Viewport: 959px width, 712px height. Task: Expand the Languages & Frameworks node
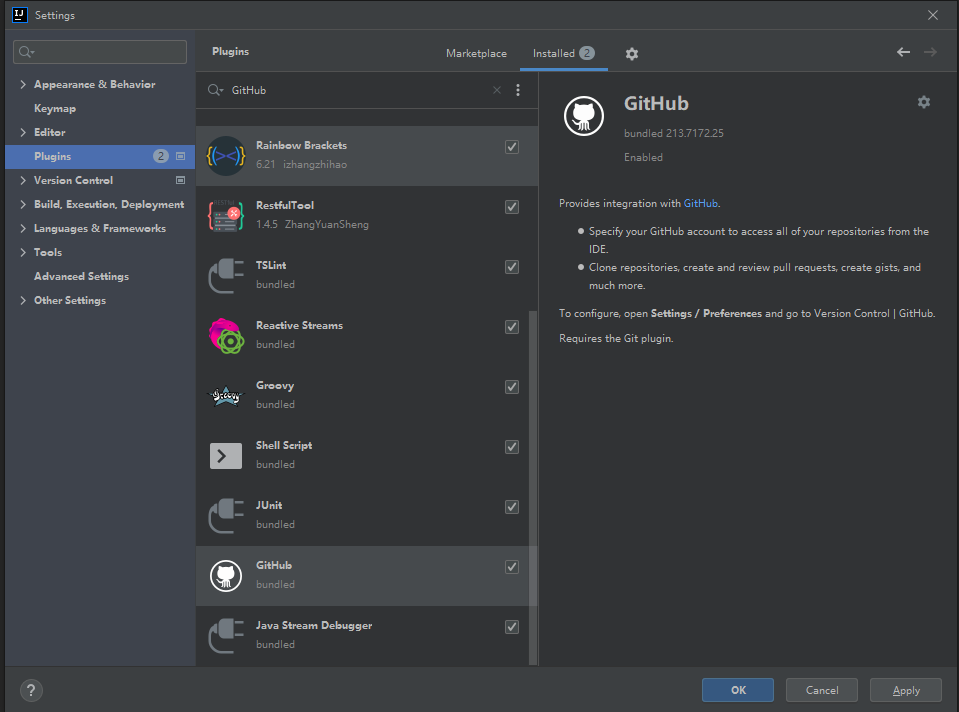click(23, 228)
